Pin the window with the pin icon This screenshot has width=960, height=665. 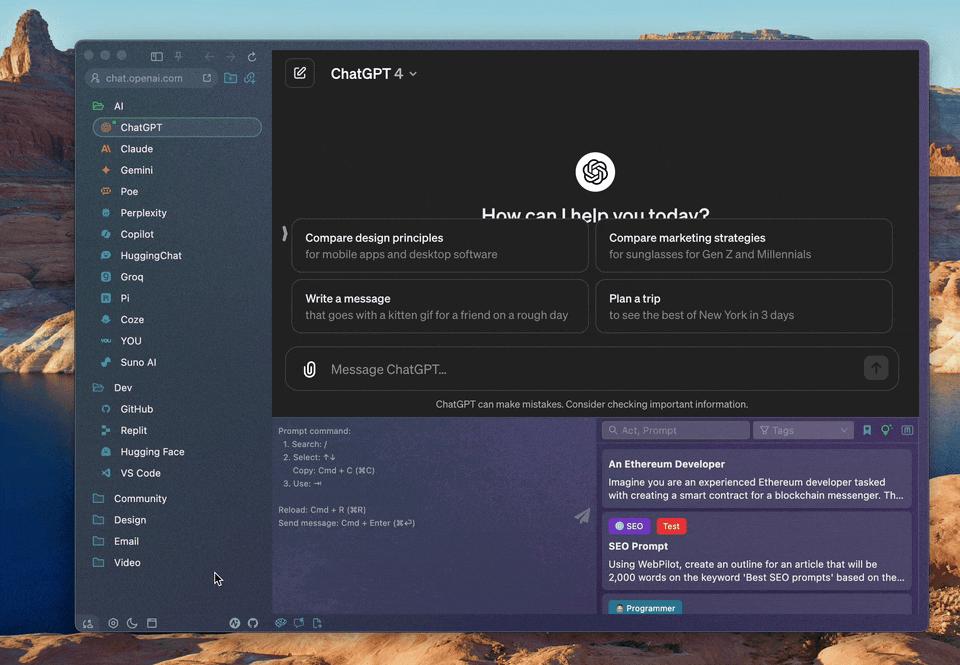click(178, 56)
